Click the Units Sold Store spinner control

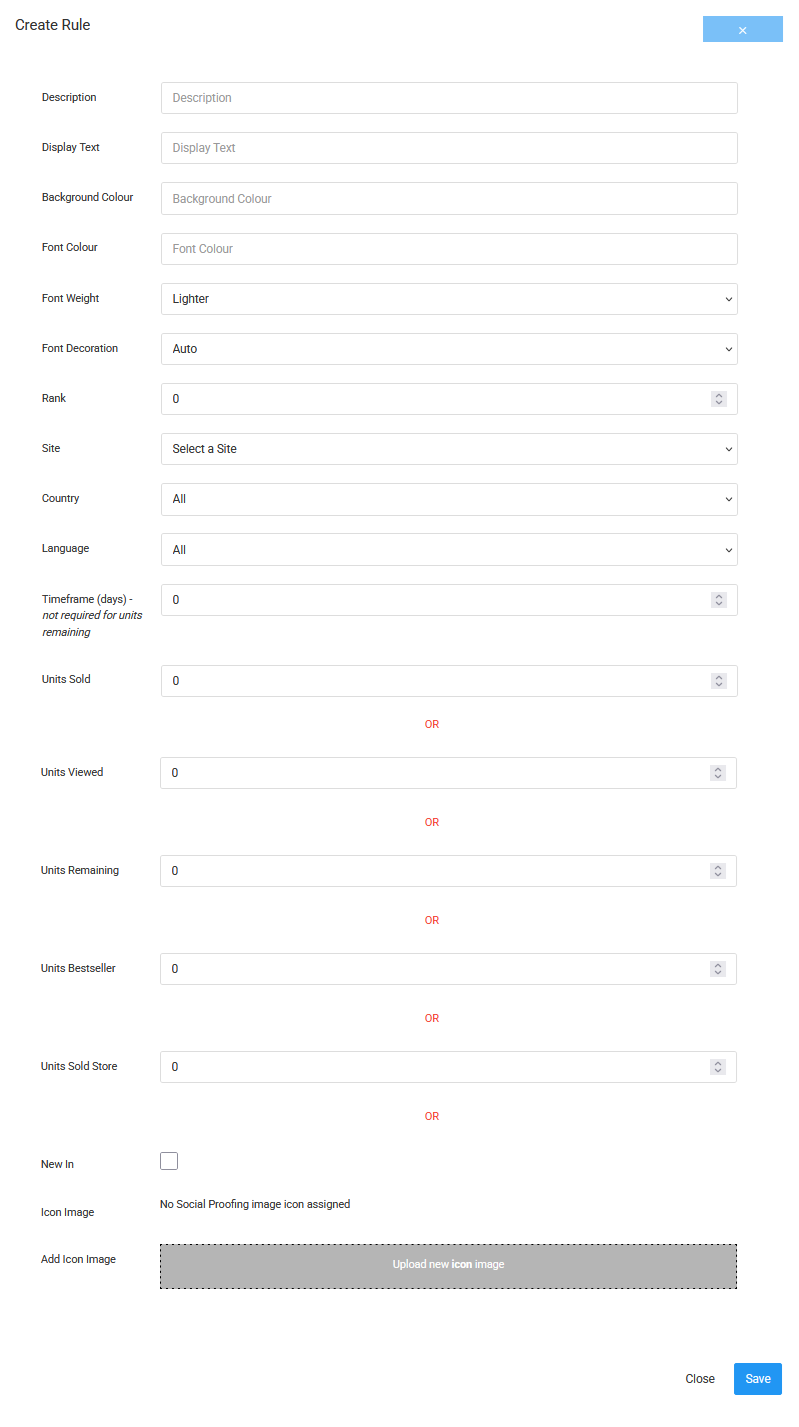(717, 1067)
